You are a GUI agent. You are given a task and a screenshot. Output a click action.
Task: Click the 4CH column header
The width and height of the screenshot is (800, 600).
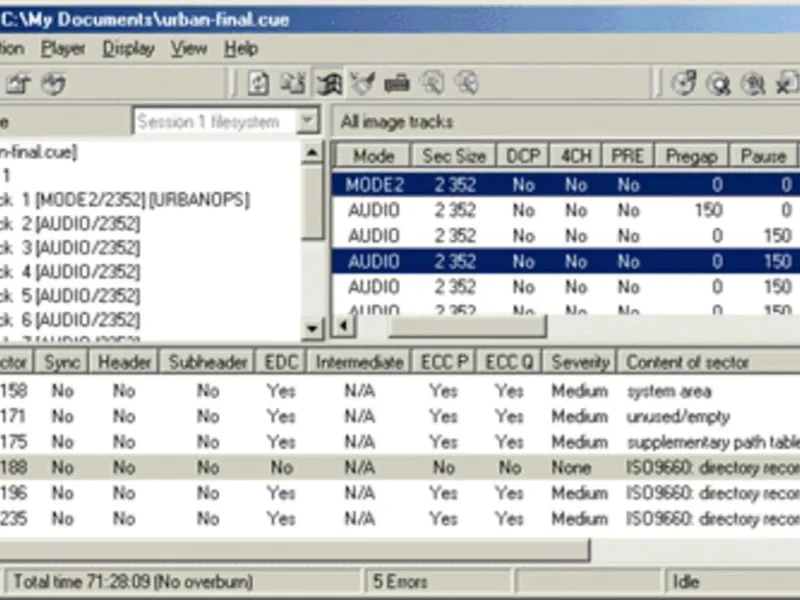pyautogui.click(x=576, y=156)
